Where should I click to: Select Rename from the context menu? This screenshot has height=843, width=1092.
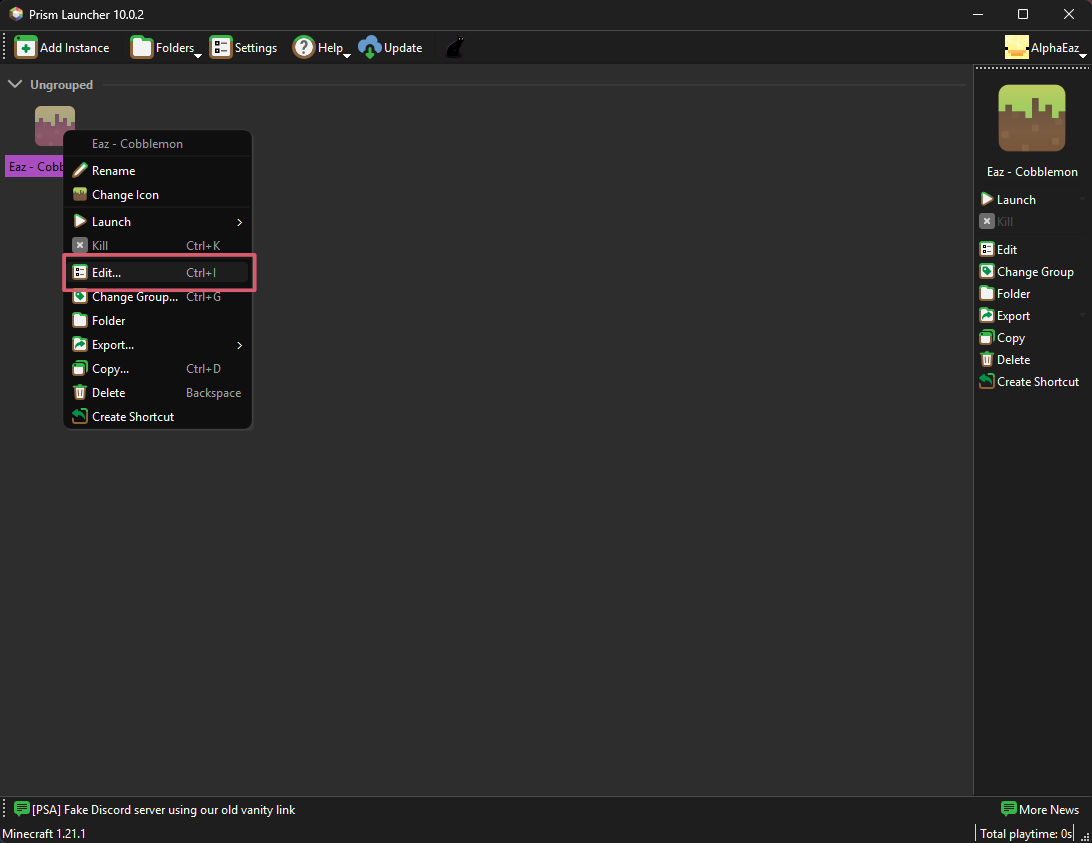tap(113, 170)
